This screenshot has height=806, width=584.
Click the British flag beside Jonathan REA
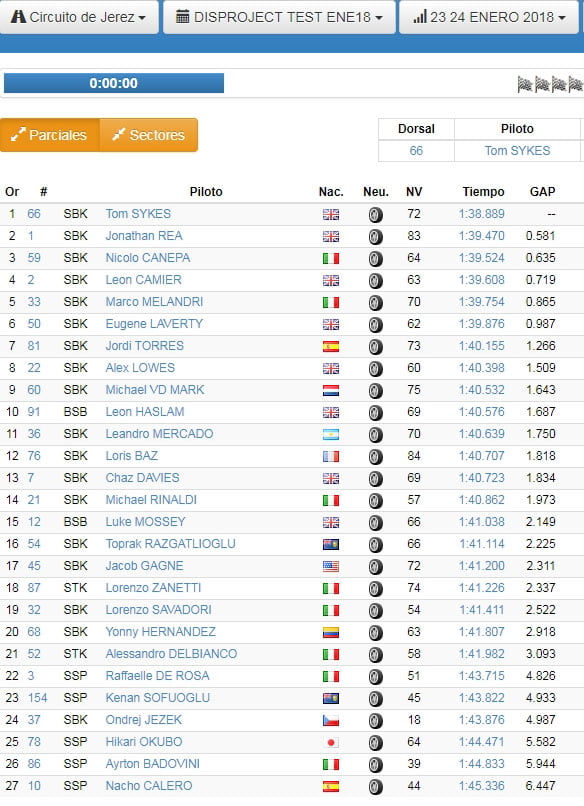coord(331,236)
